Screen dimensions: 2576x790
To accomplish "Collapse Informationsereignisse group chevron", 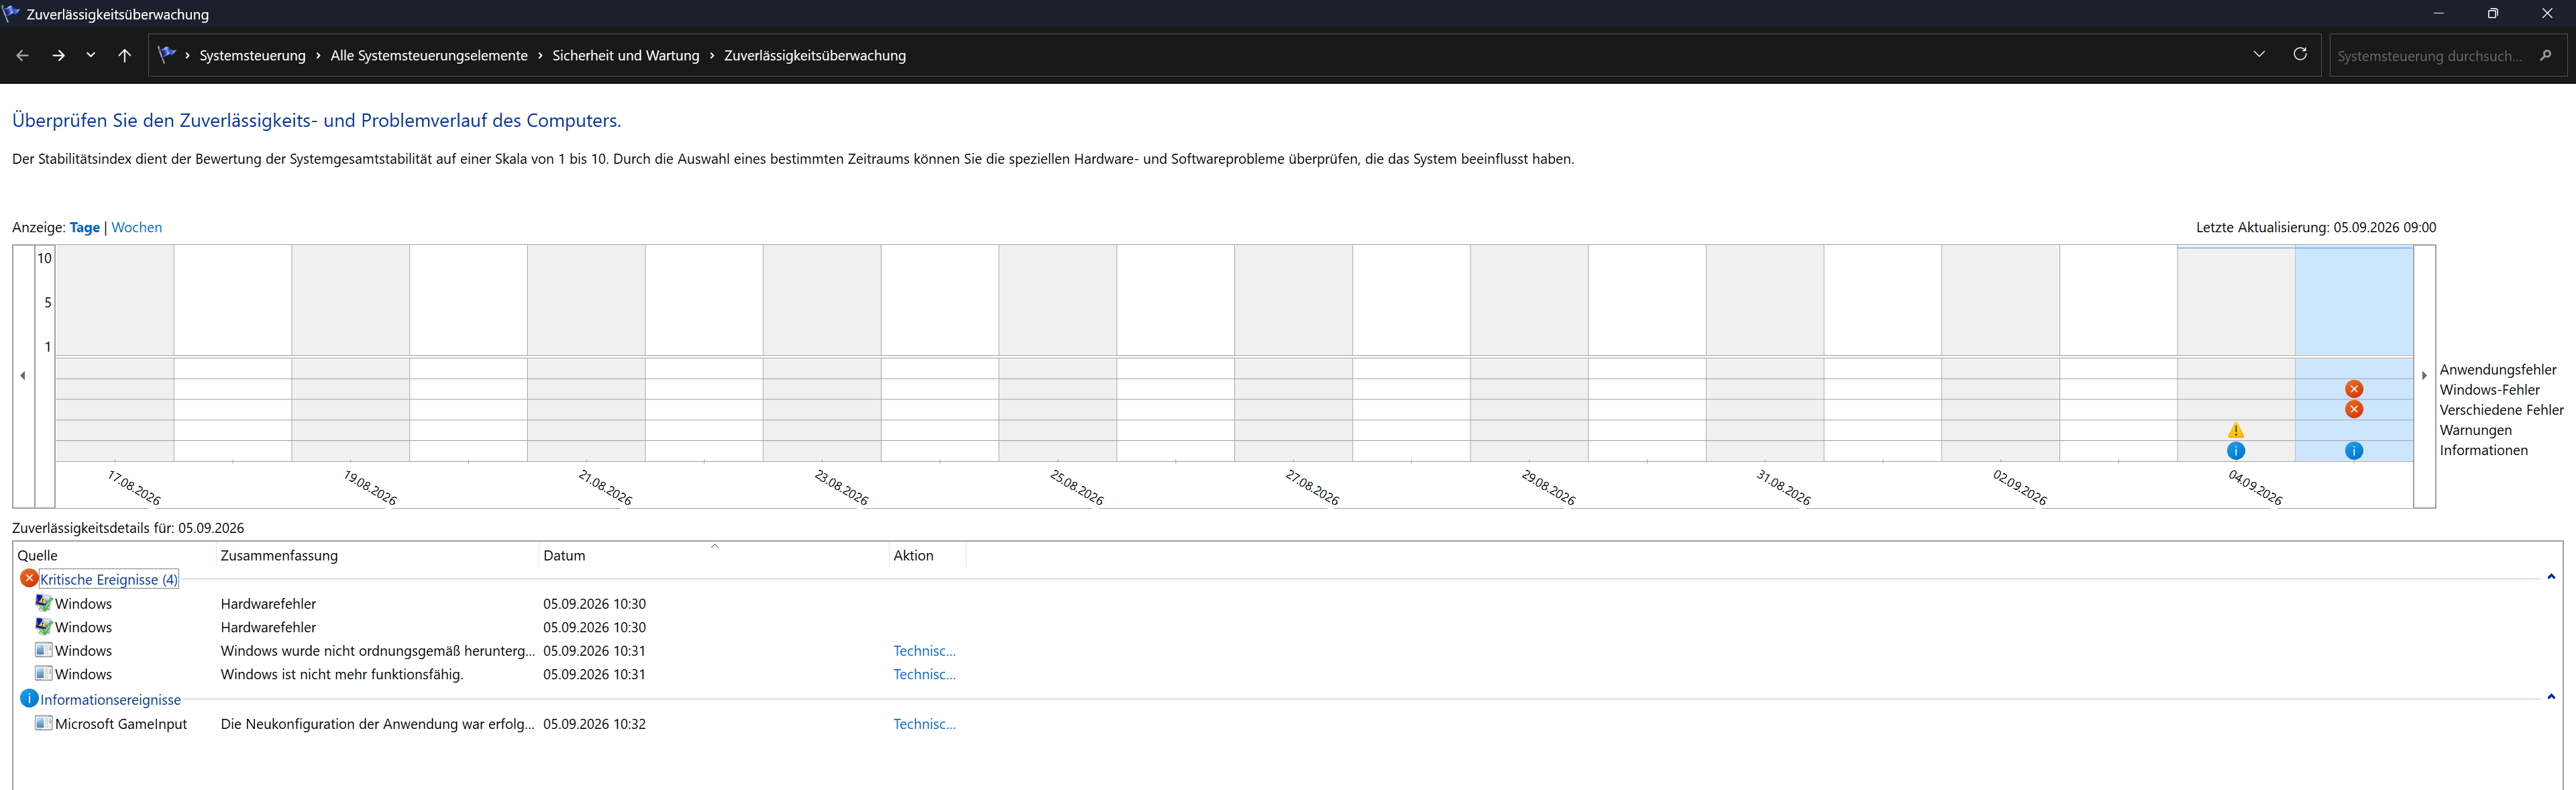I will pos(2551,697).
